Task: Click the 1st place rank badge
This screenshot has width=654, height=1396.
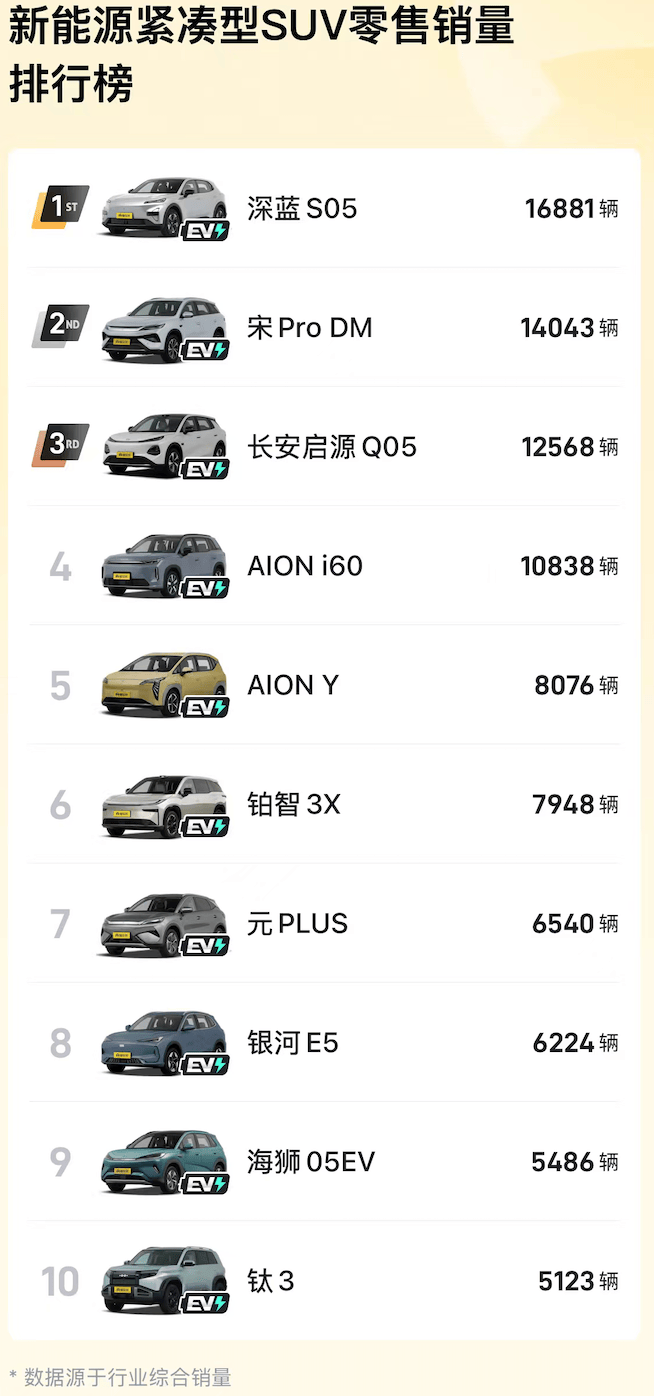Action: point(61,207)
